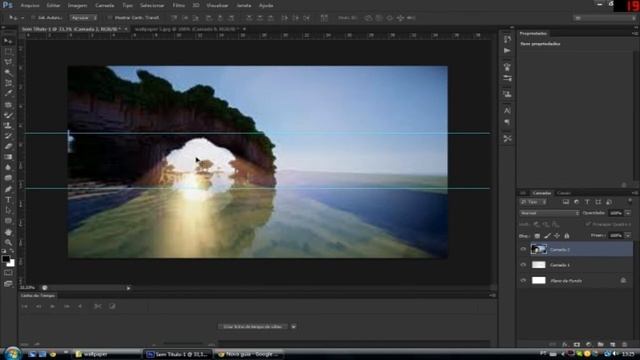Toggle the Propagar Quadro 1 checkbox

click(588, 224)
